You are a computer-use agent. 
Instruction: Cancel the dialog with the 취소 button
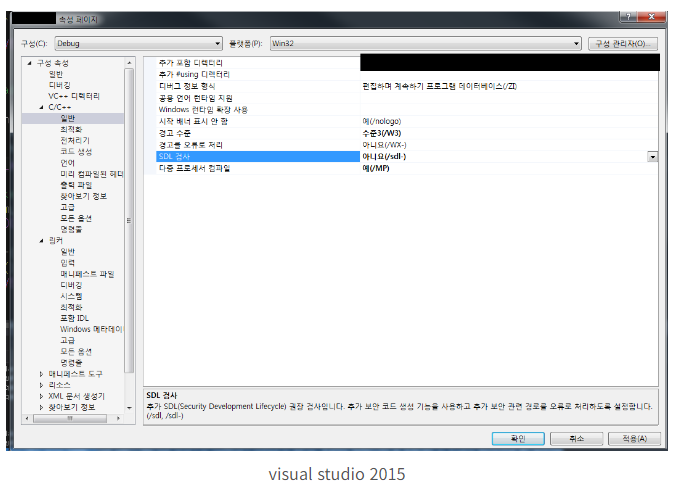[576, 438]
